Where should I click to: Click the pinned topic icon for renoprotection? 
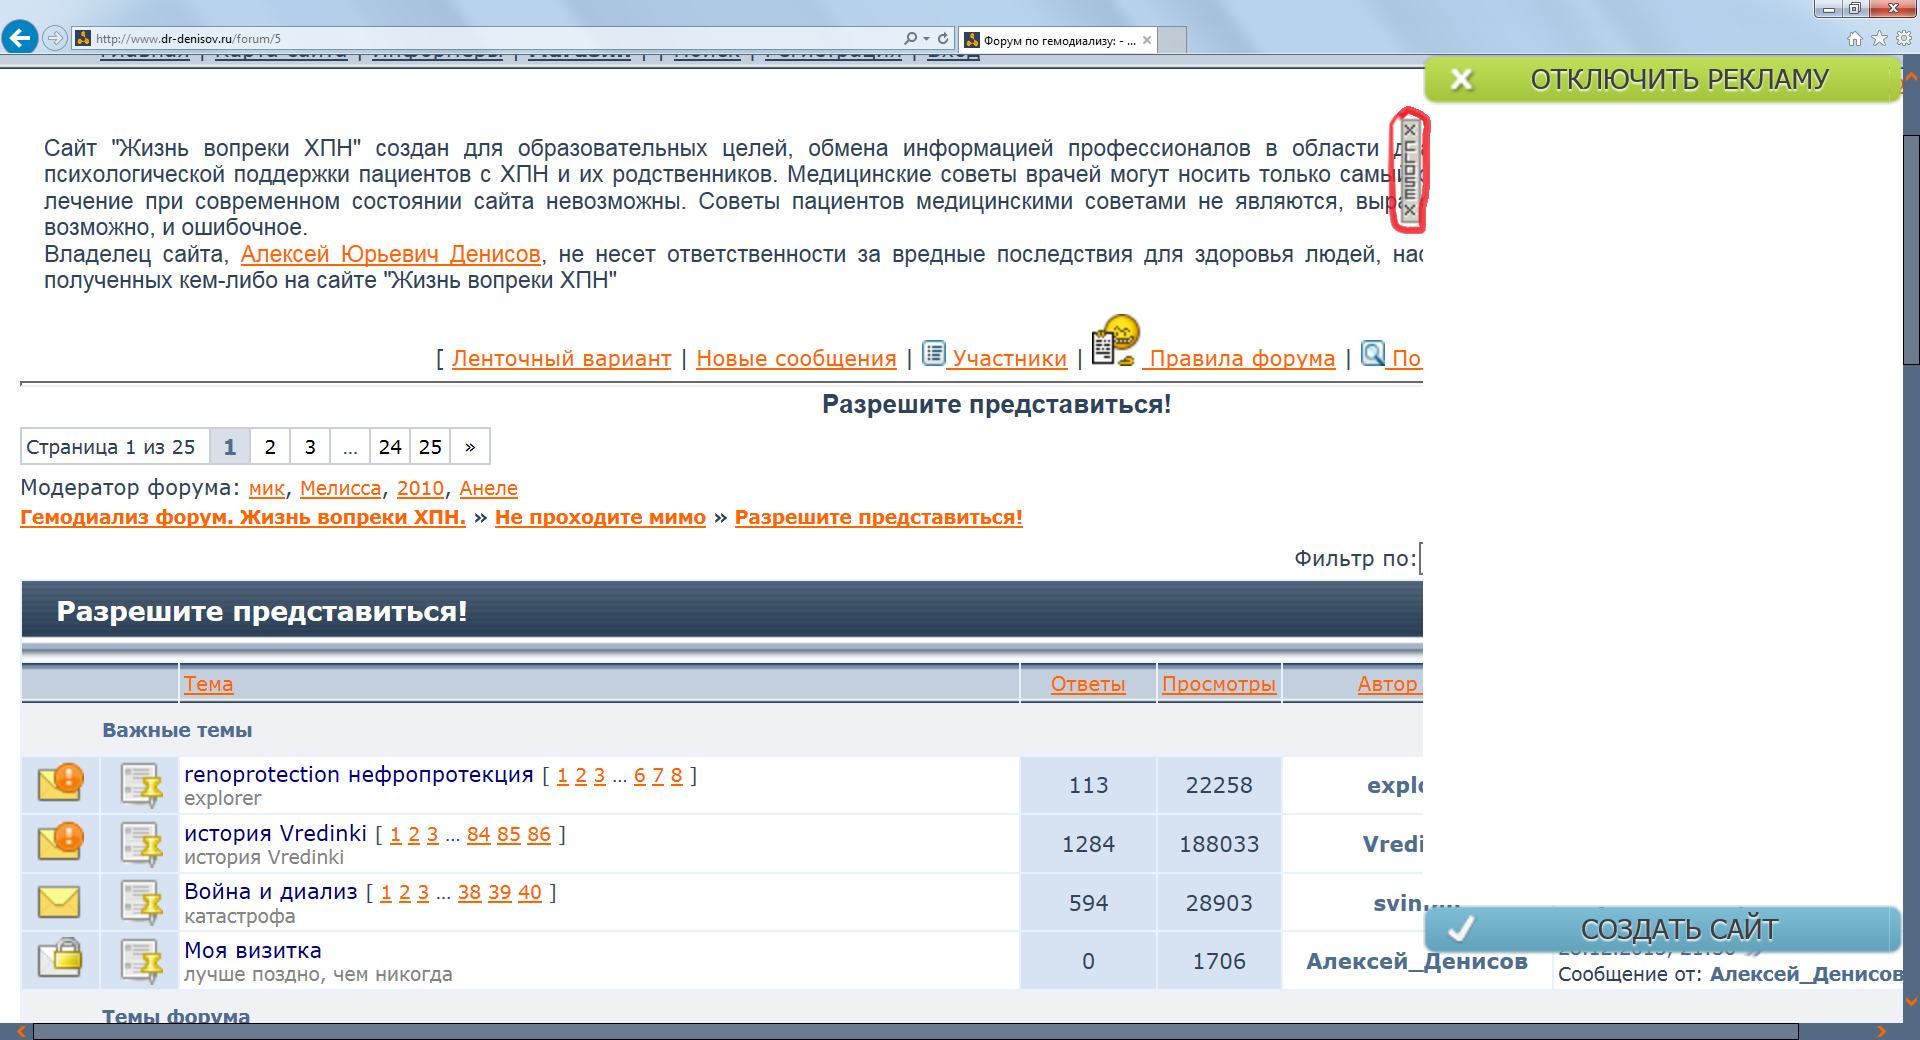click(141, 785)
